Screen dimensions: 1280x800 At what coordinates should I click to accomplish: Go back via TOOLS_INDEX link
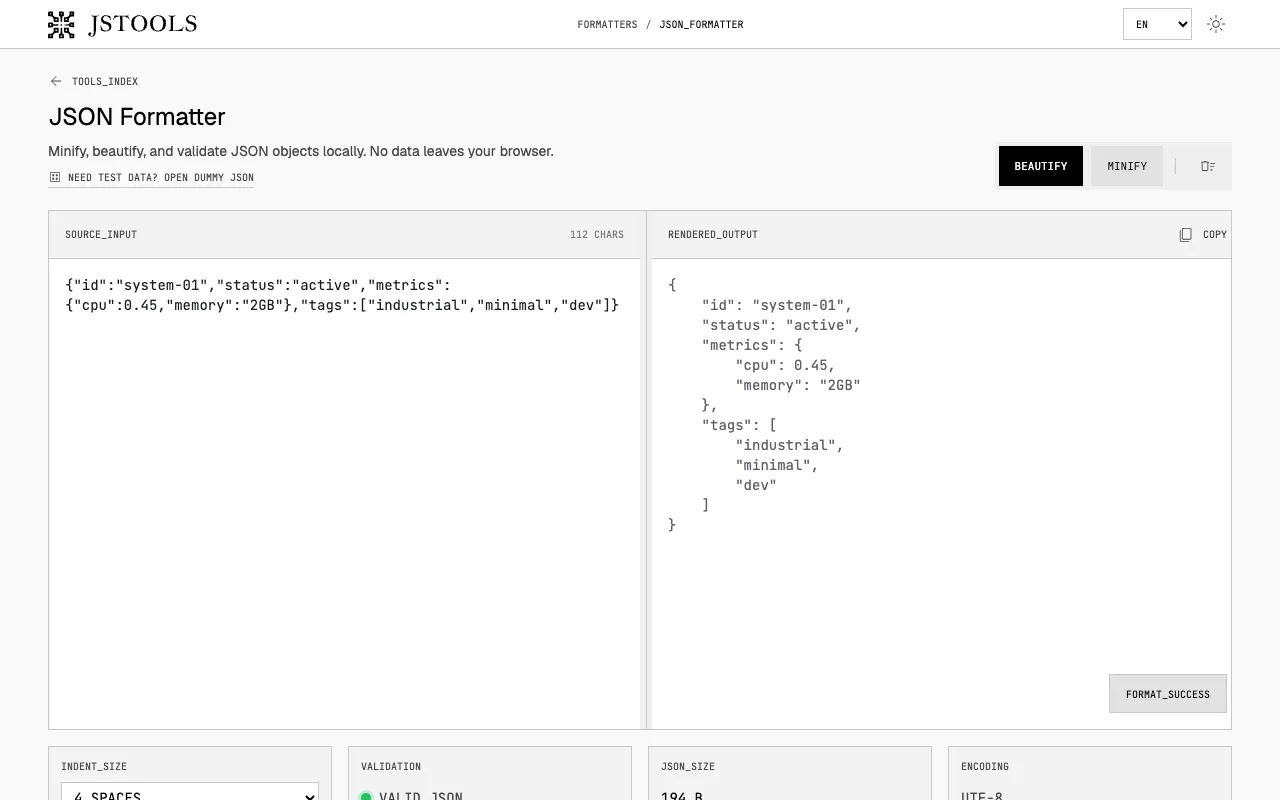(x=105, y=81)
